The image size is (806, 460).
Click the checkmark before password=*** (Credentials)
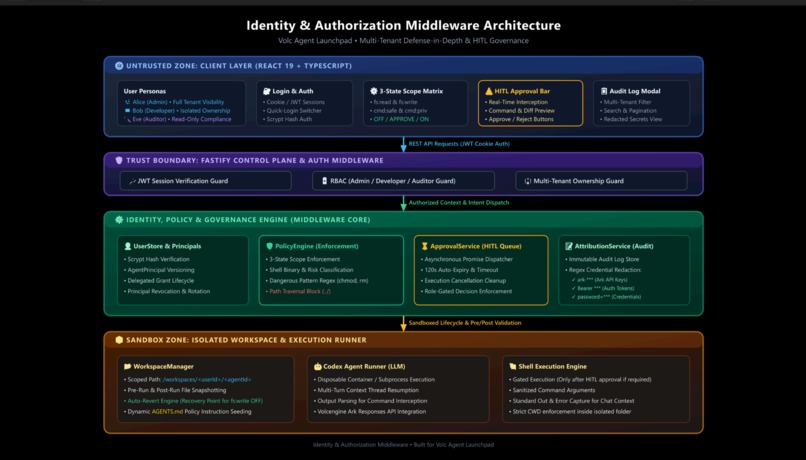click(574, 297)
